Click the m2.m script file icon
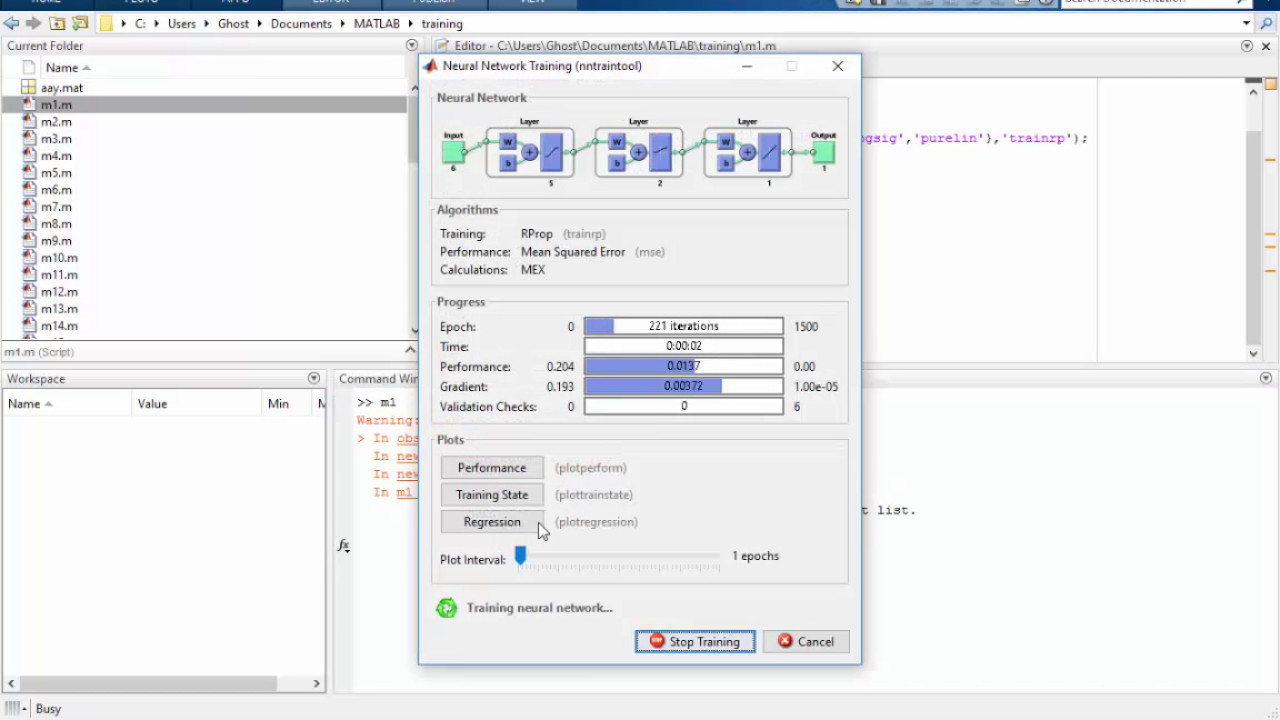The height and width of the screenshot is (720, 1280). point(29,122)
